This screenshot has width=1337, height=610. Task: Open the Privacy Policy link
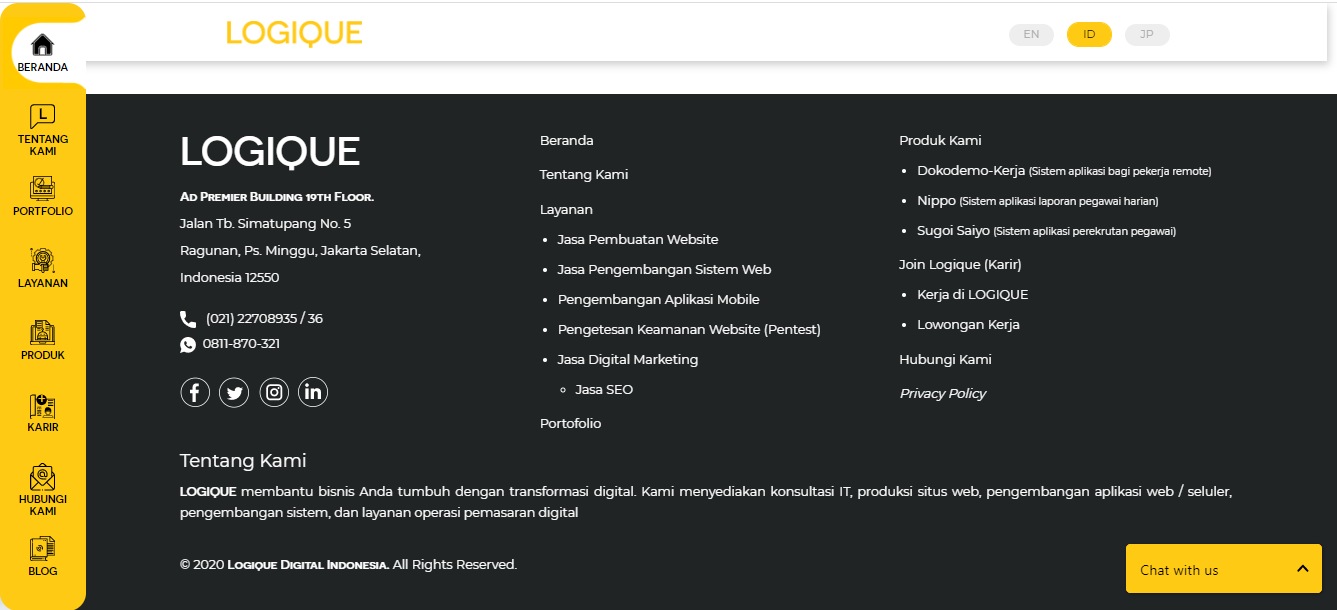(x=942, y=393)
